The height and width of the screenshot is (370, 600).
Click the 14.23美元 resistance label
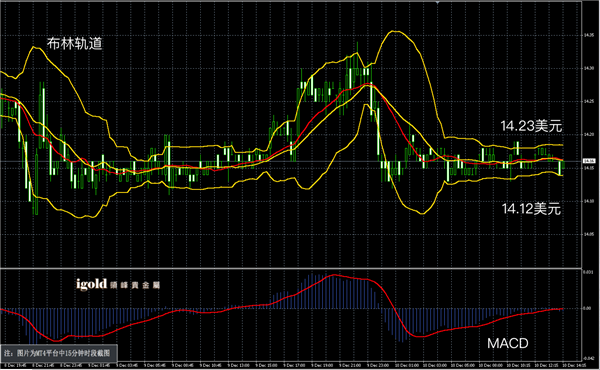(x=531, y=126)
